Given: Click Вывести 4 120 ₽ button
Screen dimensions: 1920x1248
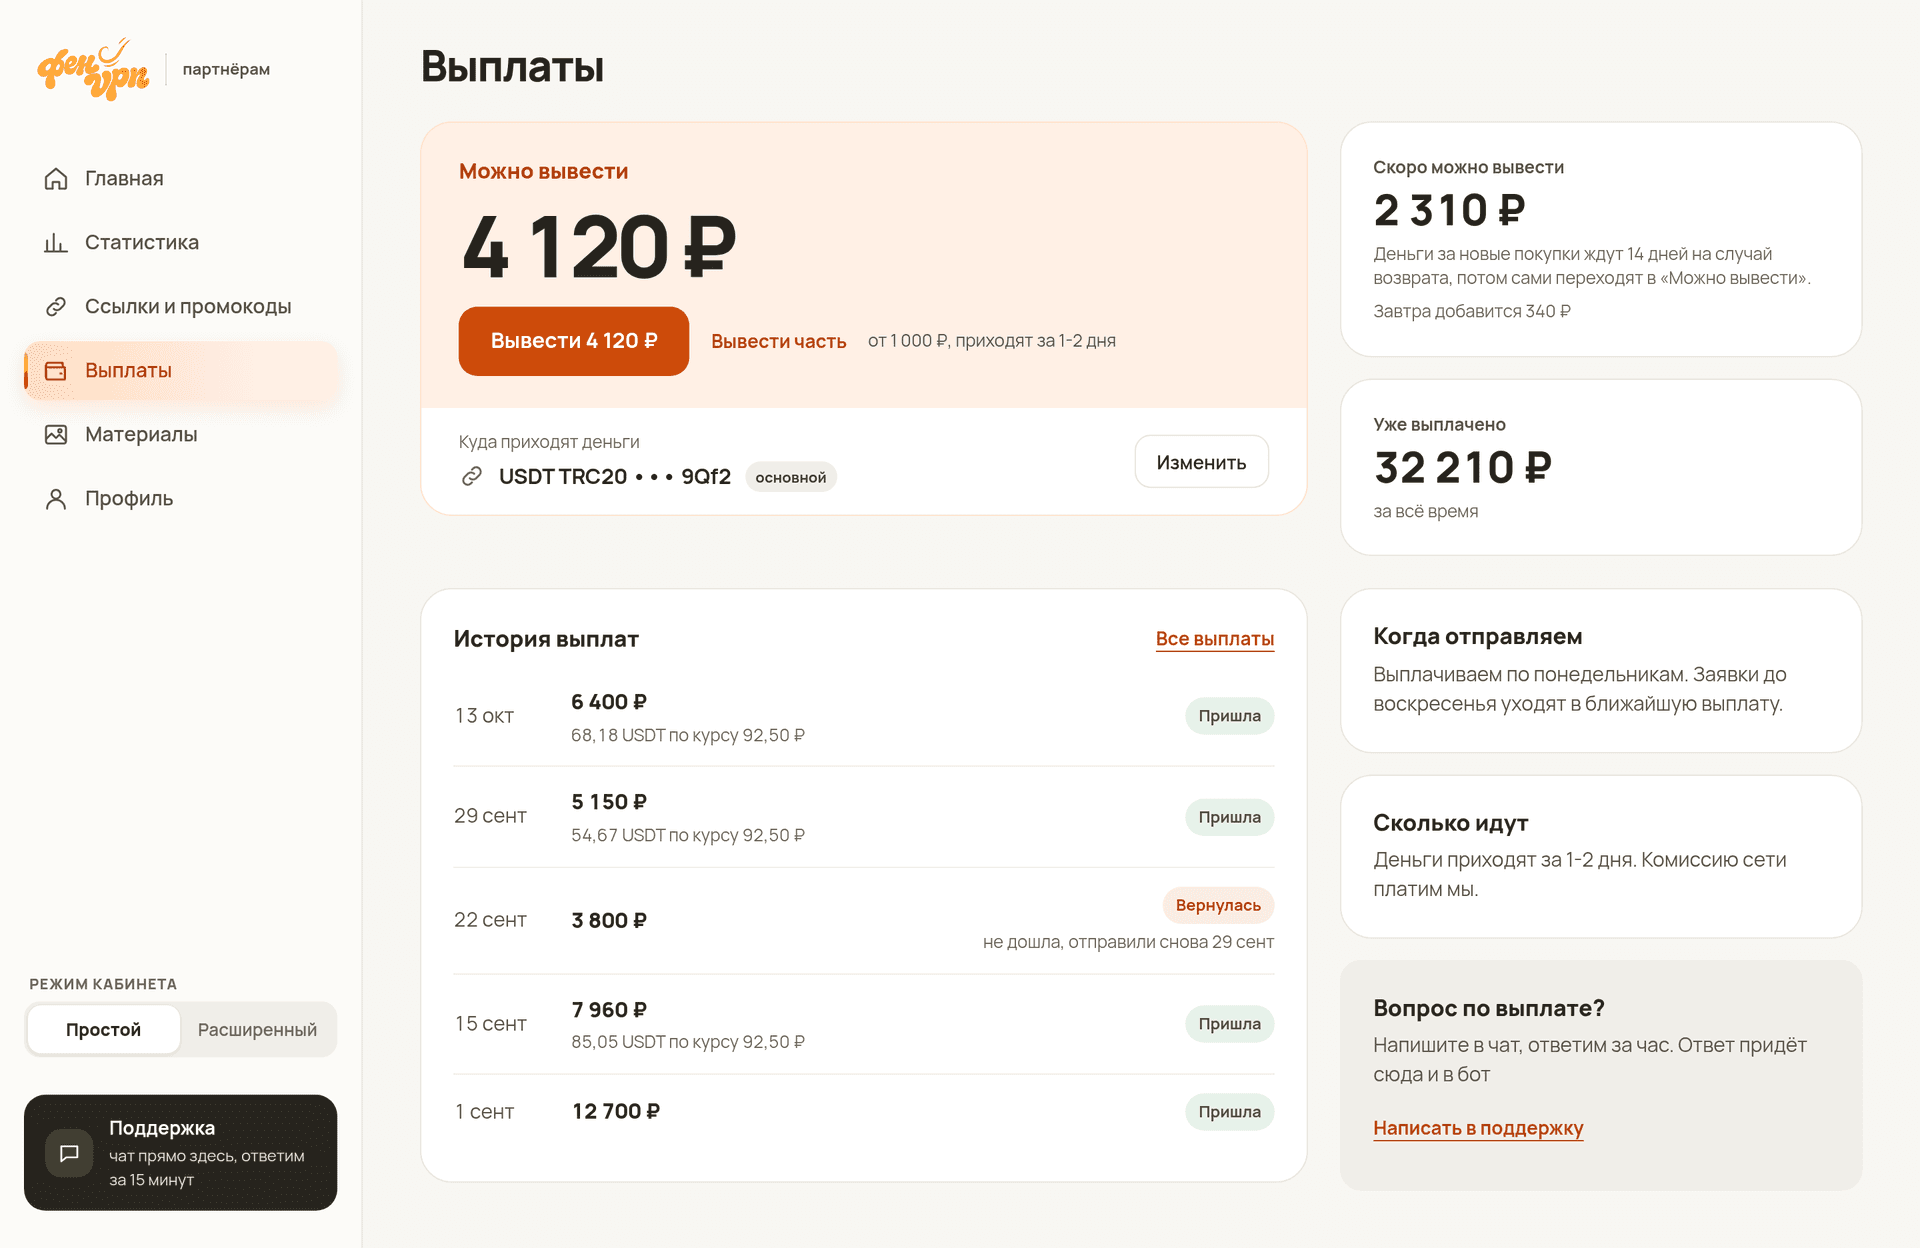Looking at the screenshot, I should pos(574,341).
